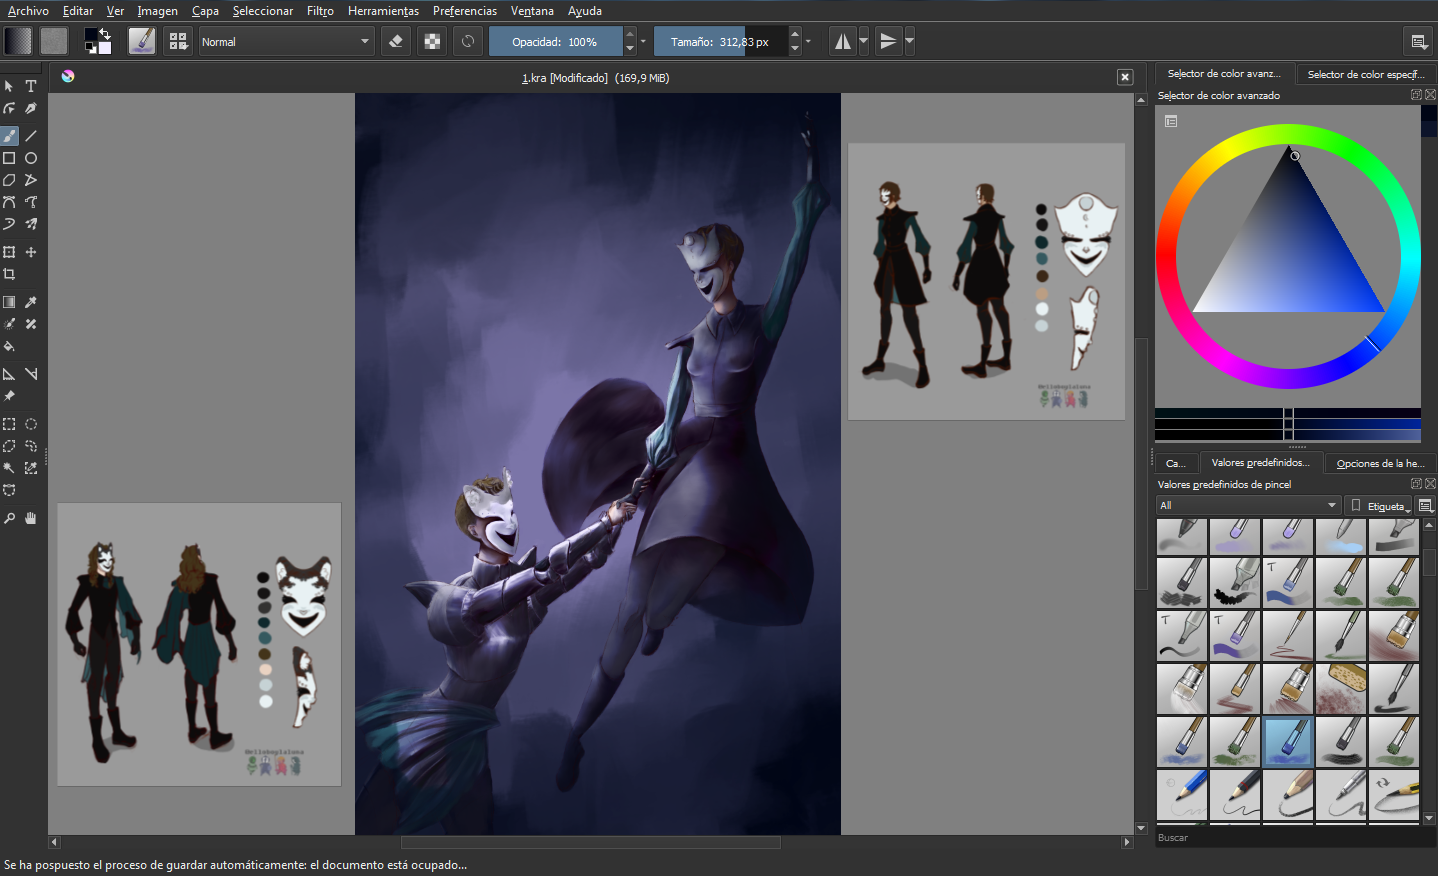
Task: Toggle preserve alpha checkerboard button
Action: [432, 41]
